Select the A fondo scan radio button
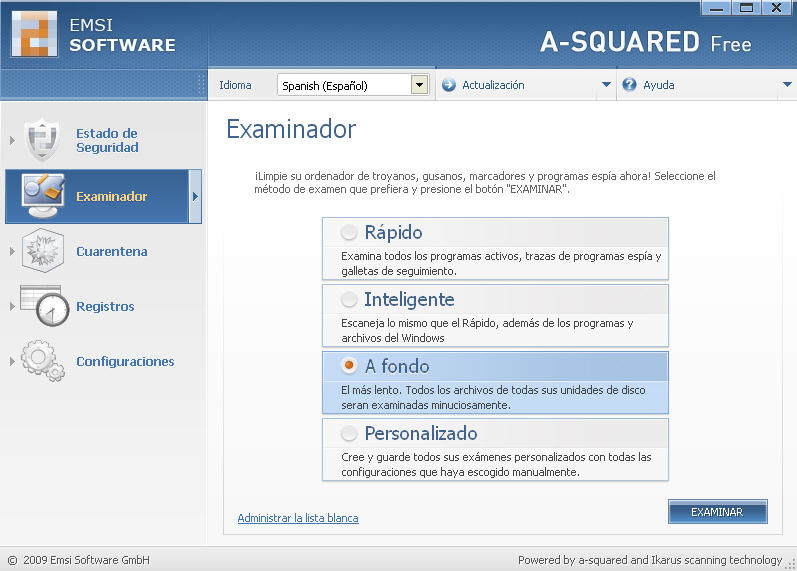 [x=349, y=366]
